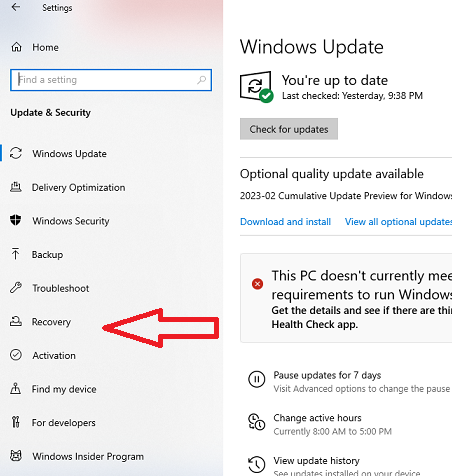This screenshot has width=452, height=476.
Task: Click the Recovery icon in the sidebar
Action: pyautogui.click(x=16, y=321)
